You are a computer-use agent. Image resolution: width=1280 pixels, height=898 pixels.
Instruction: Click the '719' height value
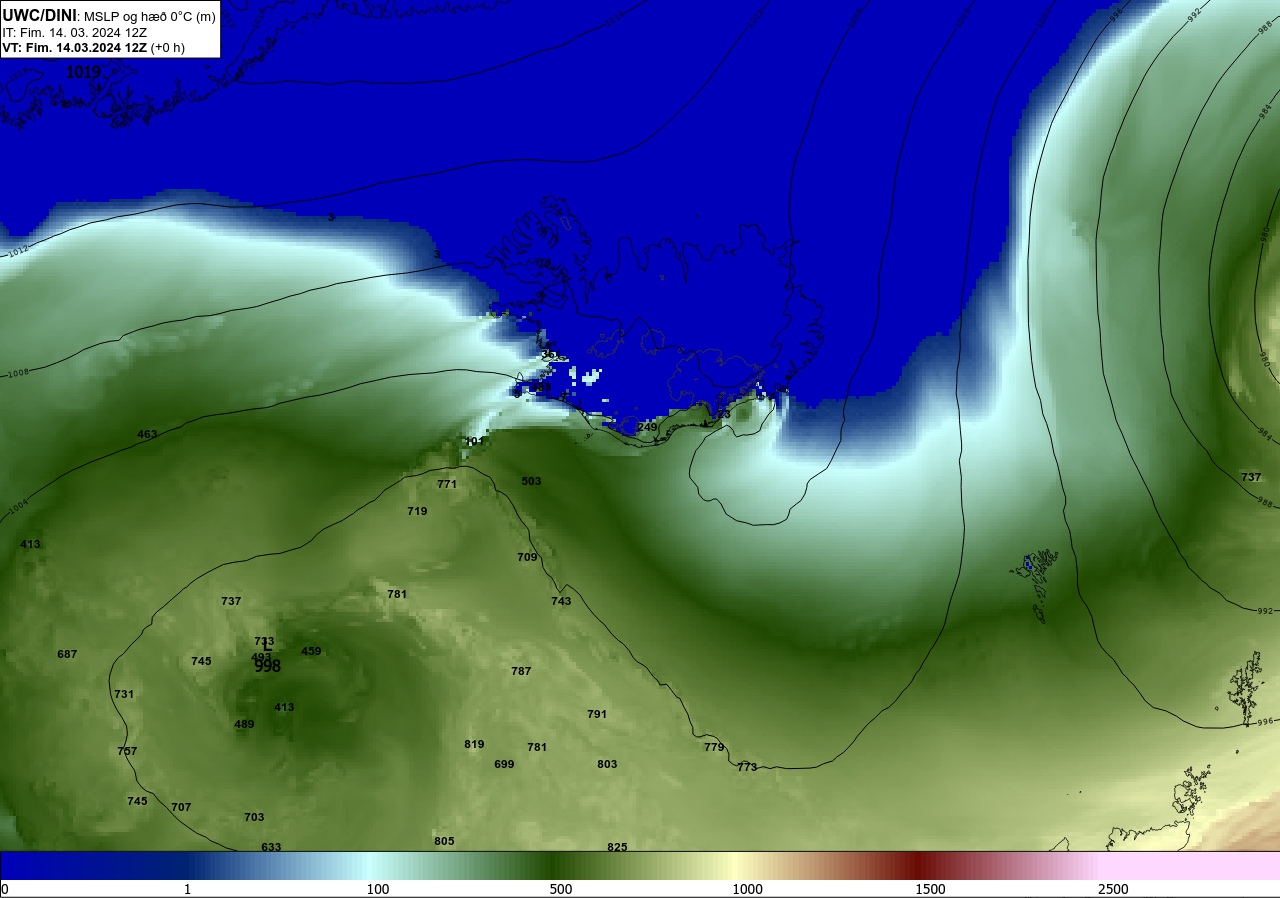click(417, 511)
